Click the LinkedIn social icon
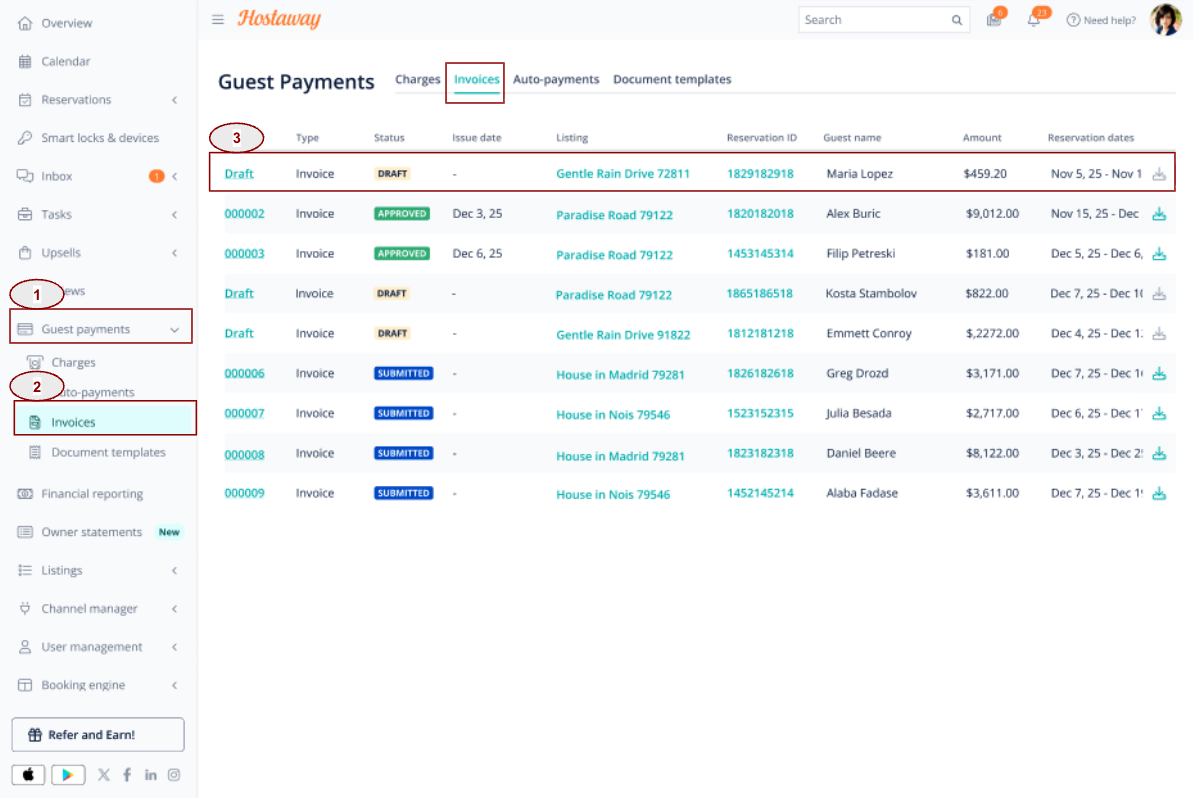The height and width of the screenshot is (798, 1193). pos(151,774)
